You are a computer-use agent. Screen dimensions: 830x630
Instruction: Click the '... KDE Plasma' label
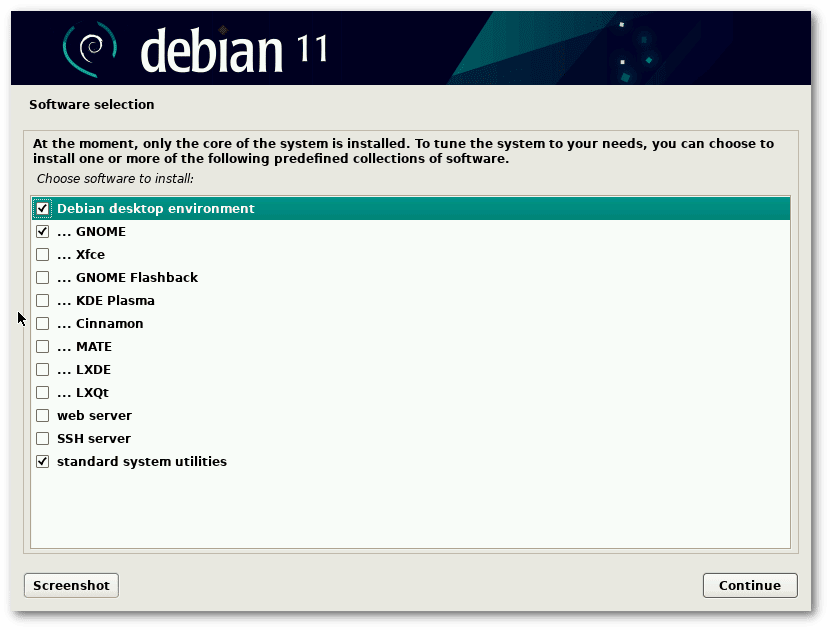106,301
